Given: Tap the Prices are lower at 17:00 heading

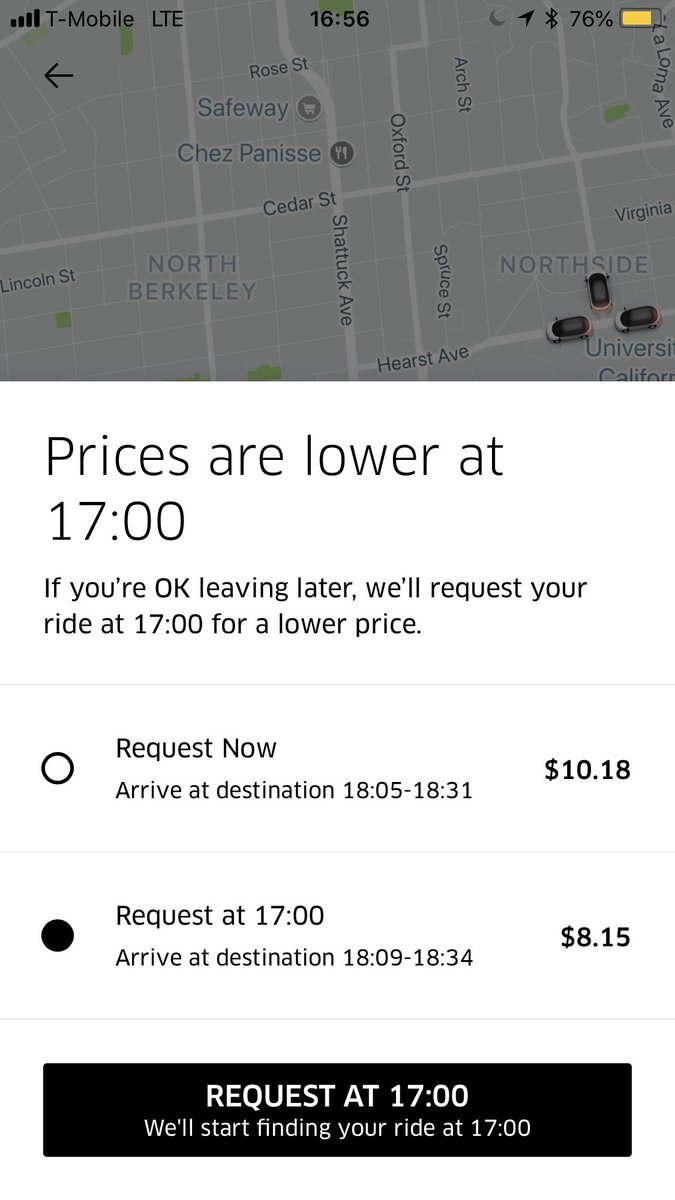Looking at the screenshot, I should pyautogui.click(x=273, y=485).
